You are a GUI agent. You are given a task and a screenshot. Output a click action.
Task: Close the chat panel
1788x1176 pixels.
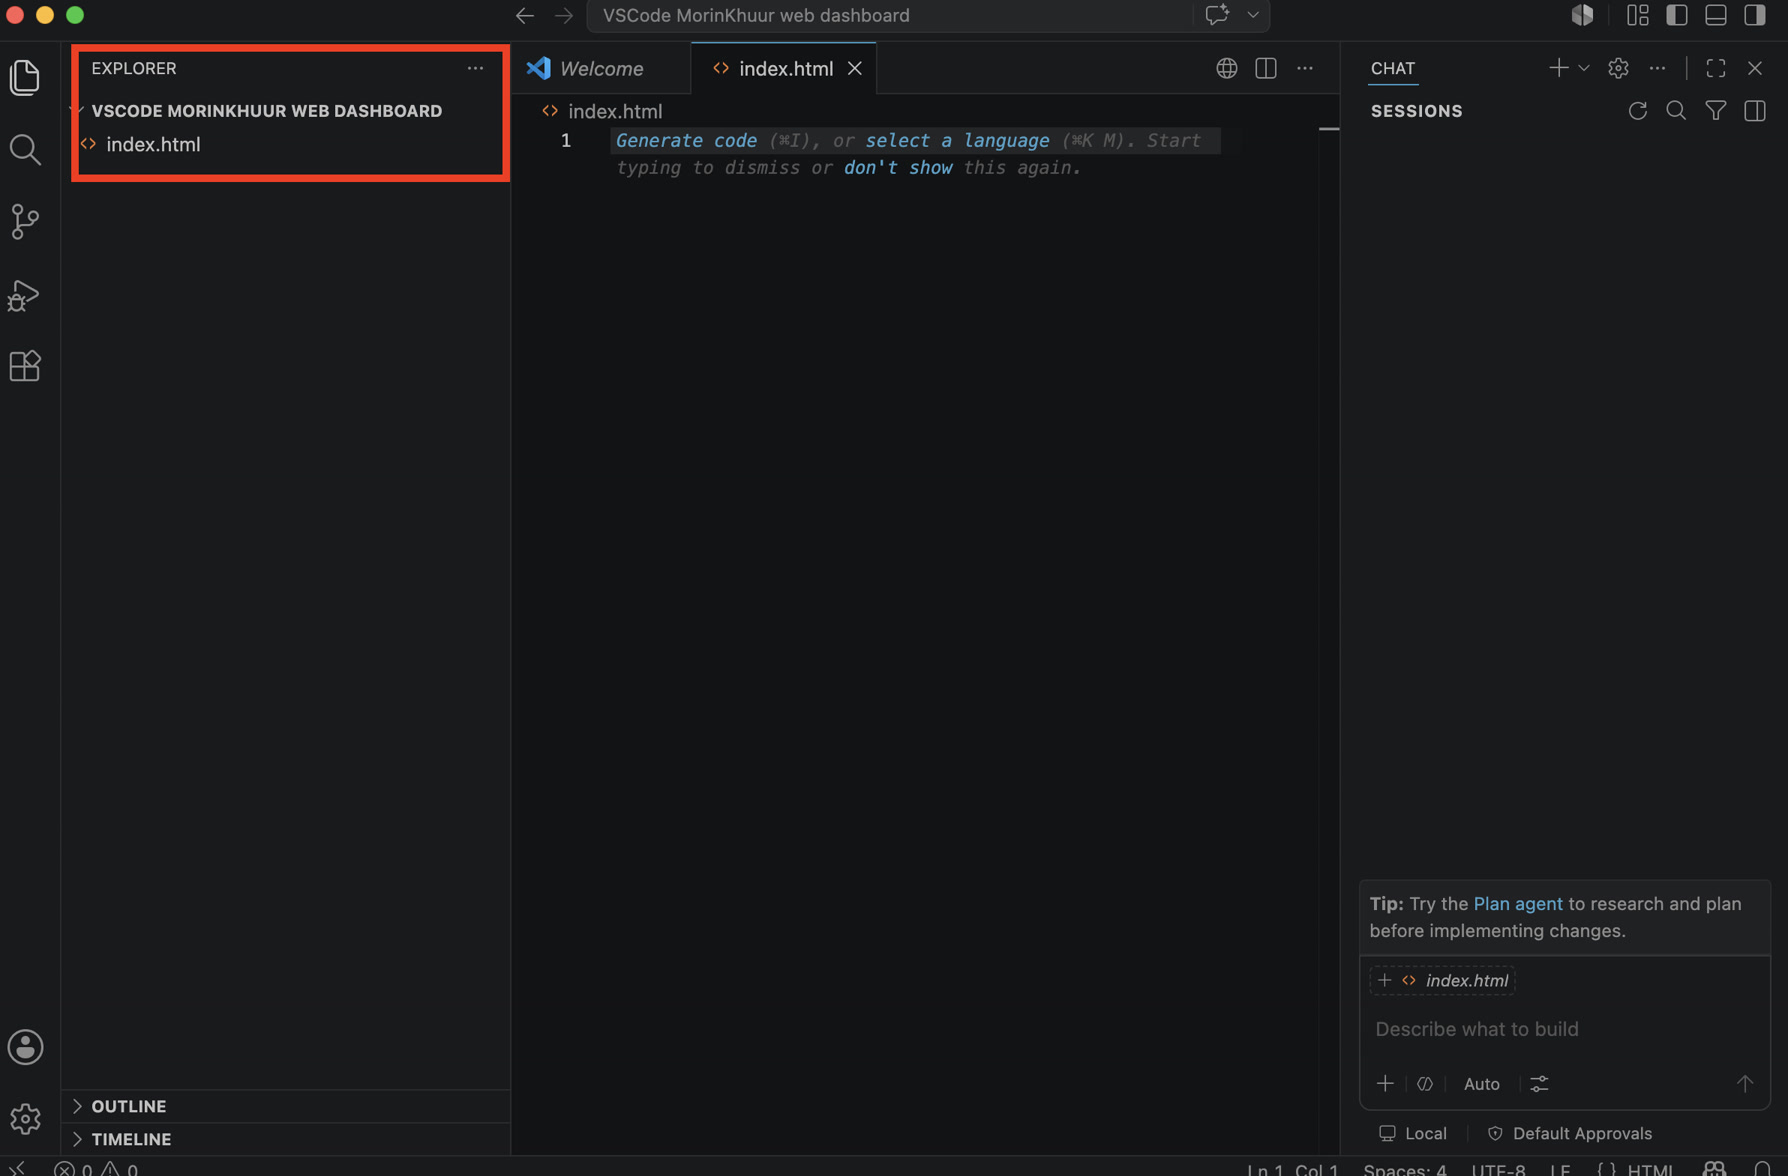coord(1755,68)
